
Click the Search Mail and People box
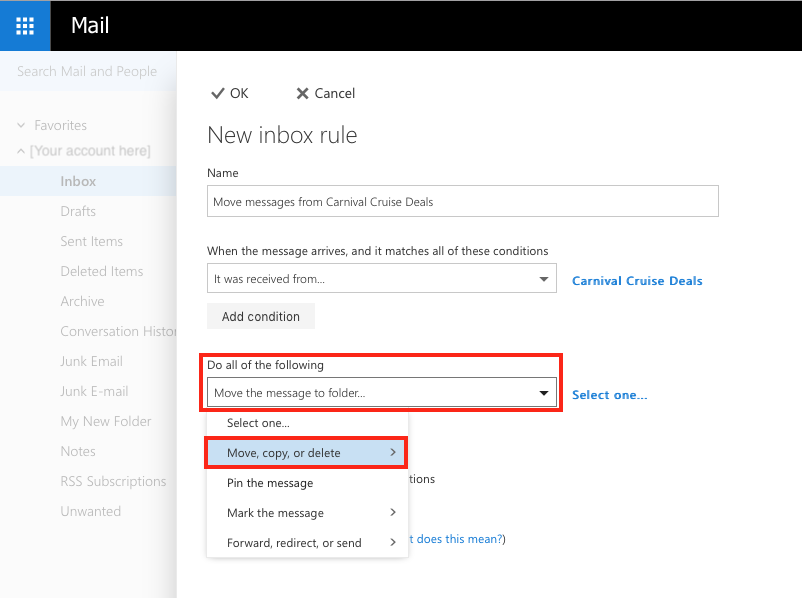[x=87, y=72]
